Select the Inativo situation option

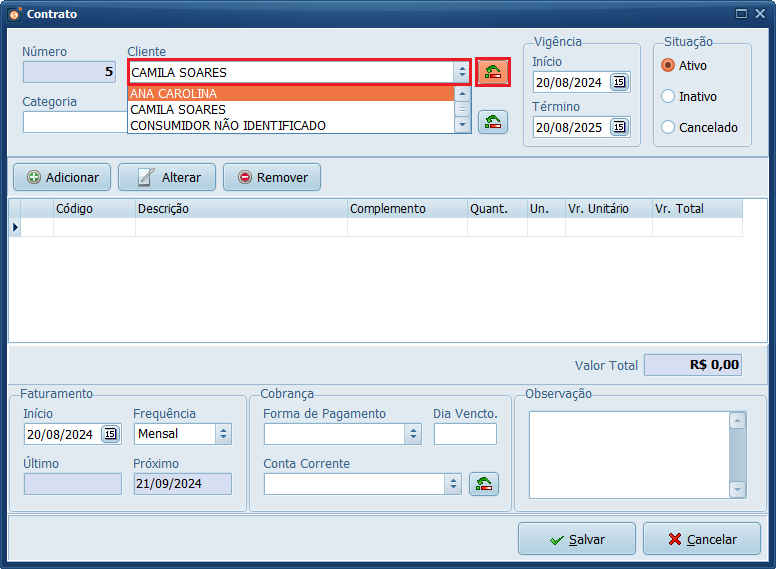(x=668, y=96)
